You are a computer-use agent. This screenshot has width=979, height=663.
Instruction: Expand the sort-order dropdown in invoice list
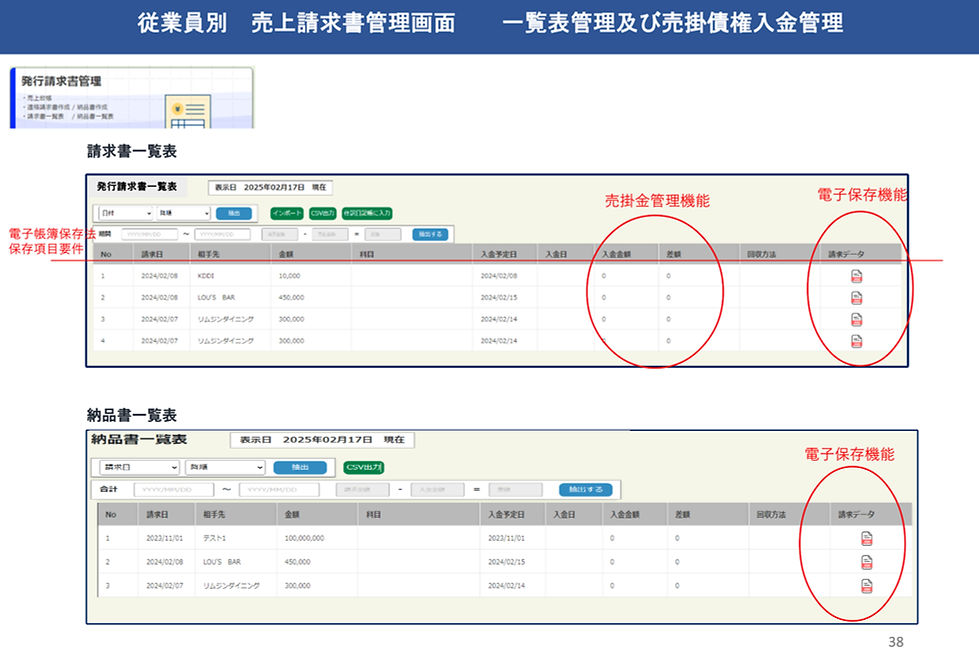point(184,213)
